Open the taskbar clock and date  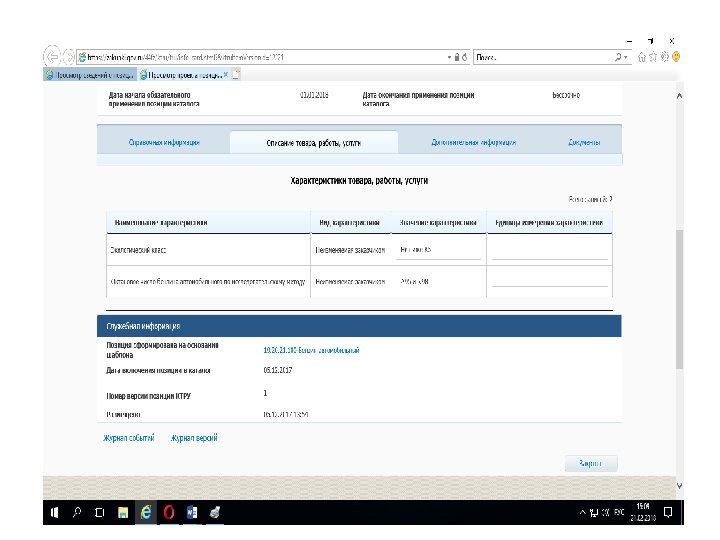tap(643, 512)
